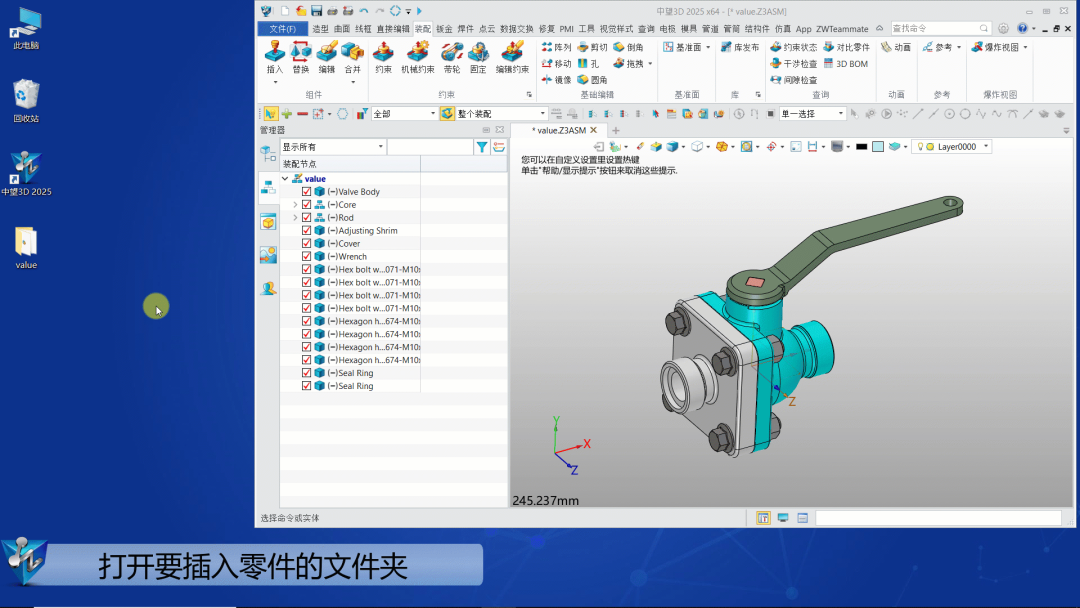Click the black color swatch in view toolbar
1080x608 pixels.
[861, 147]
